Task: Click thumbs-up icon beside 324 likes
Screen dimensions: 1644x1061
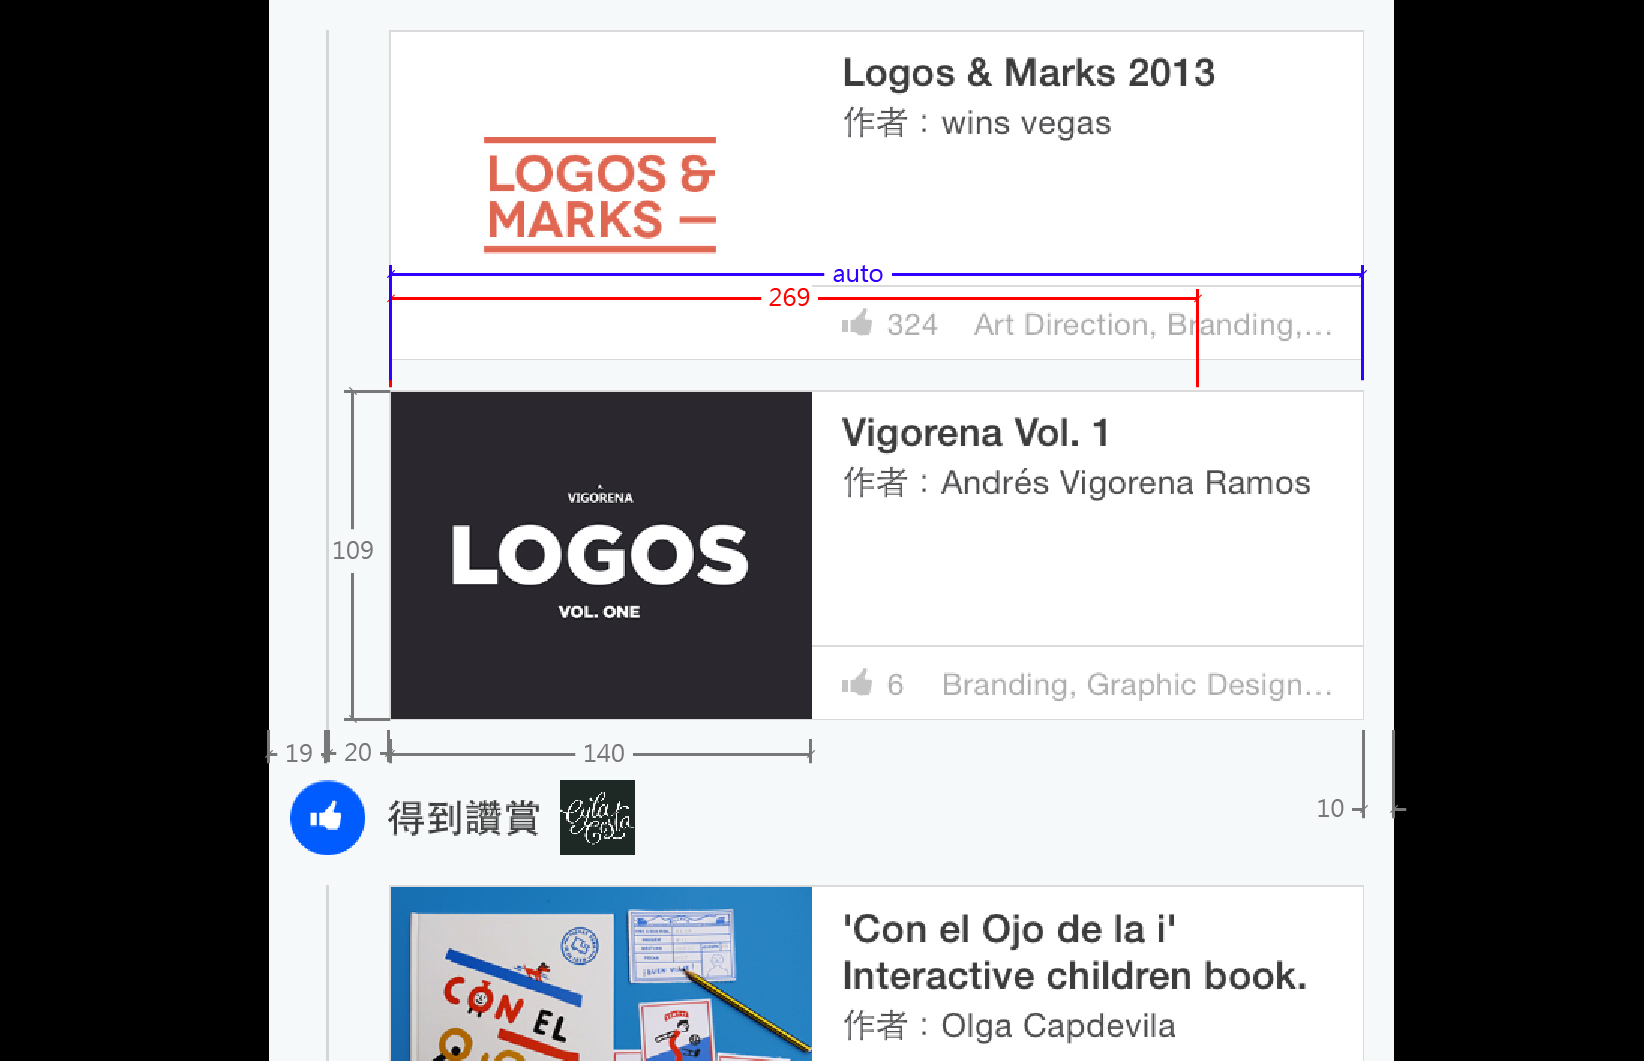Action: pyautogui.click(x=856, y=323)
